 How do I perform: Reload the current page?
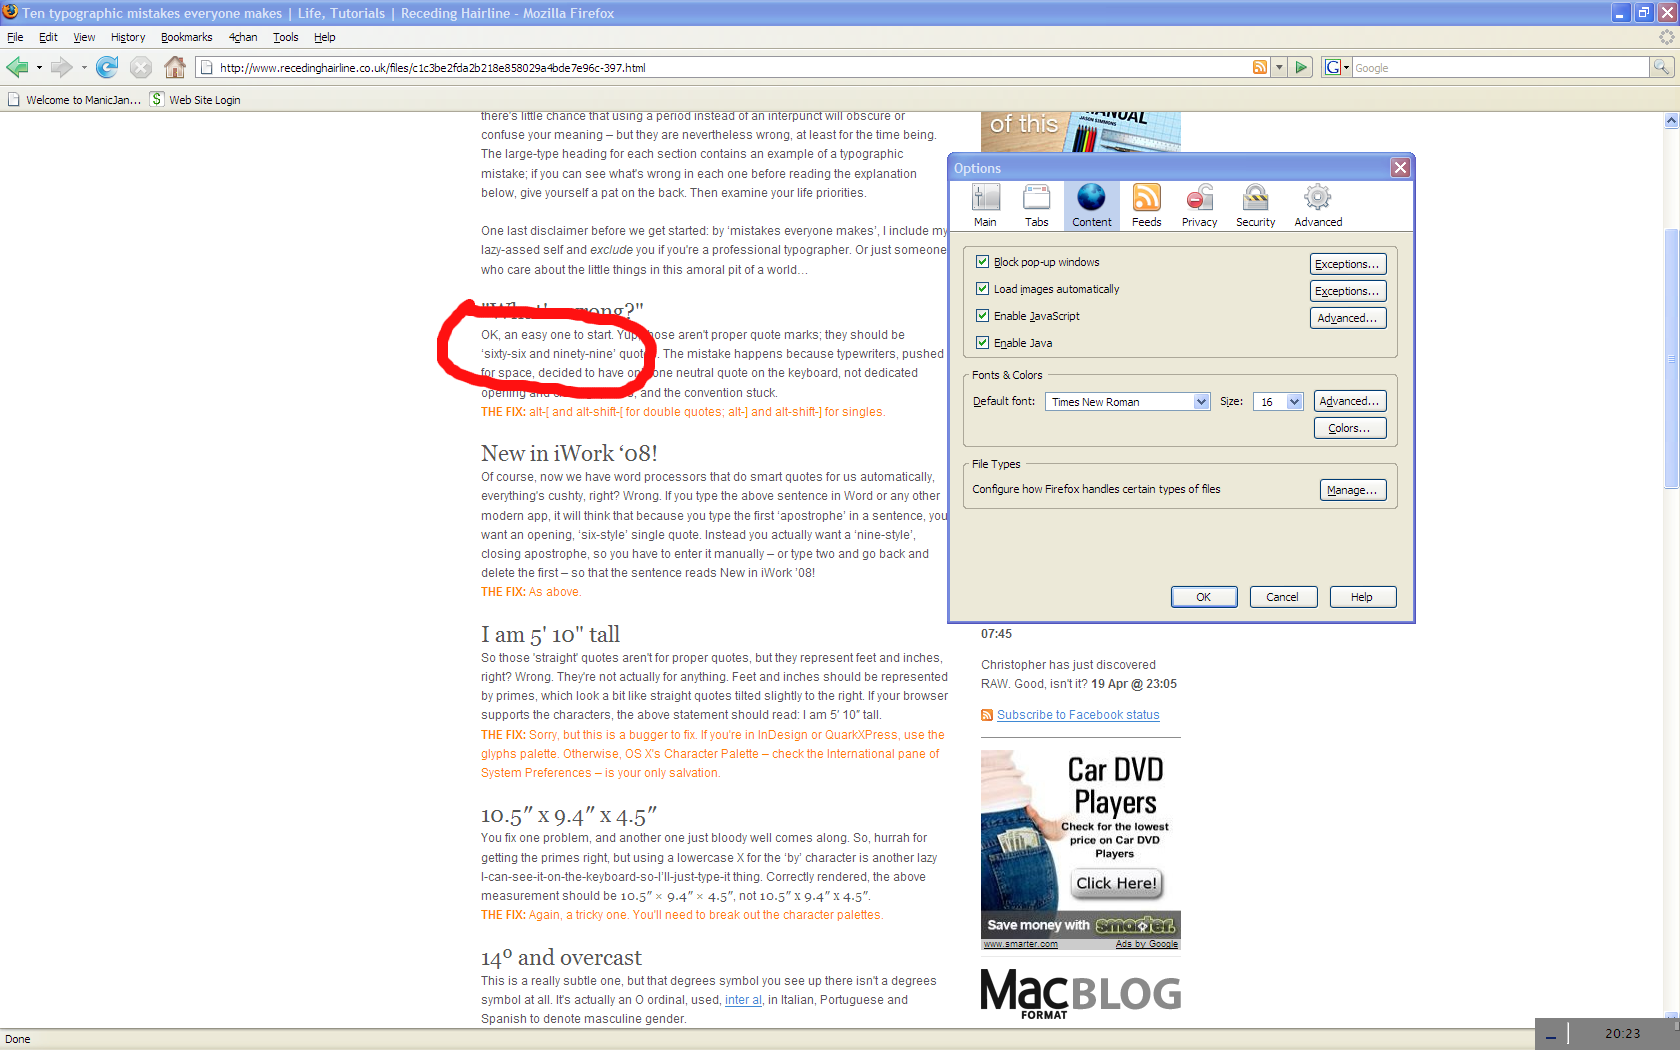pyautogui.click(x=107, y=68)
